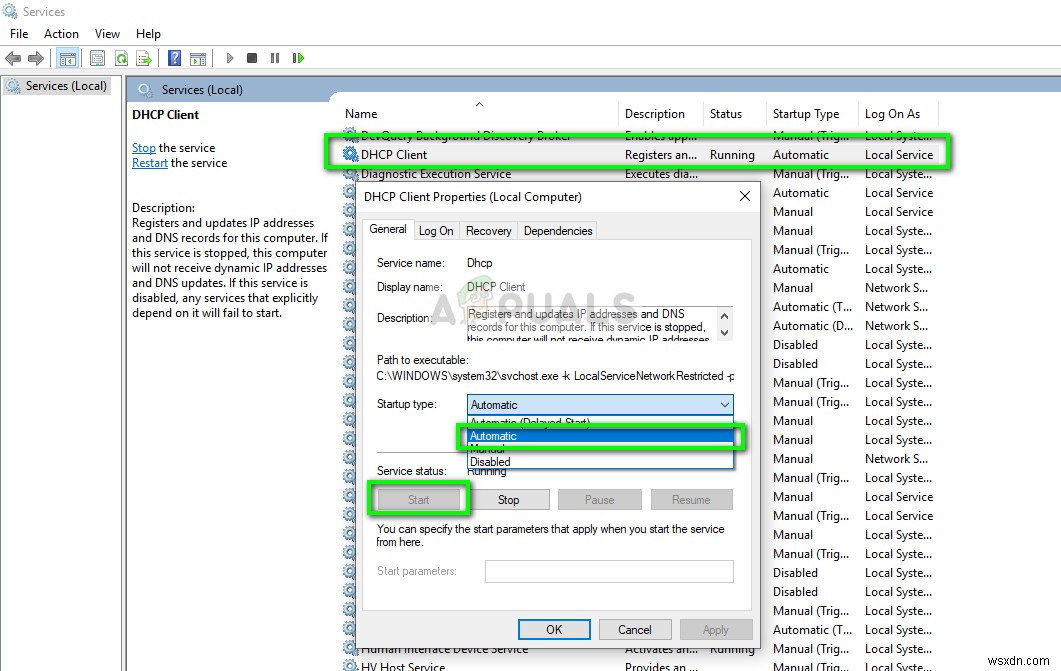This screenshot has width=1061, height=671.
Task: Click the Restart the service link
Action: click(149, 162)
